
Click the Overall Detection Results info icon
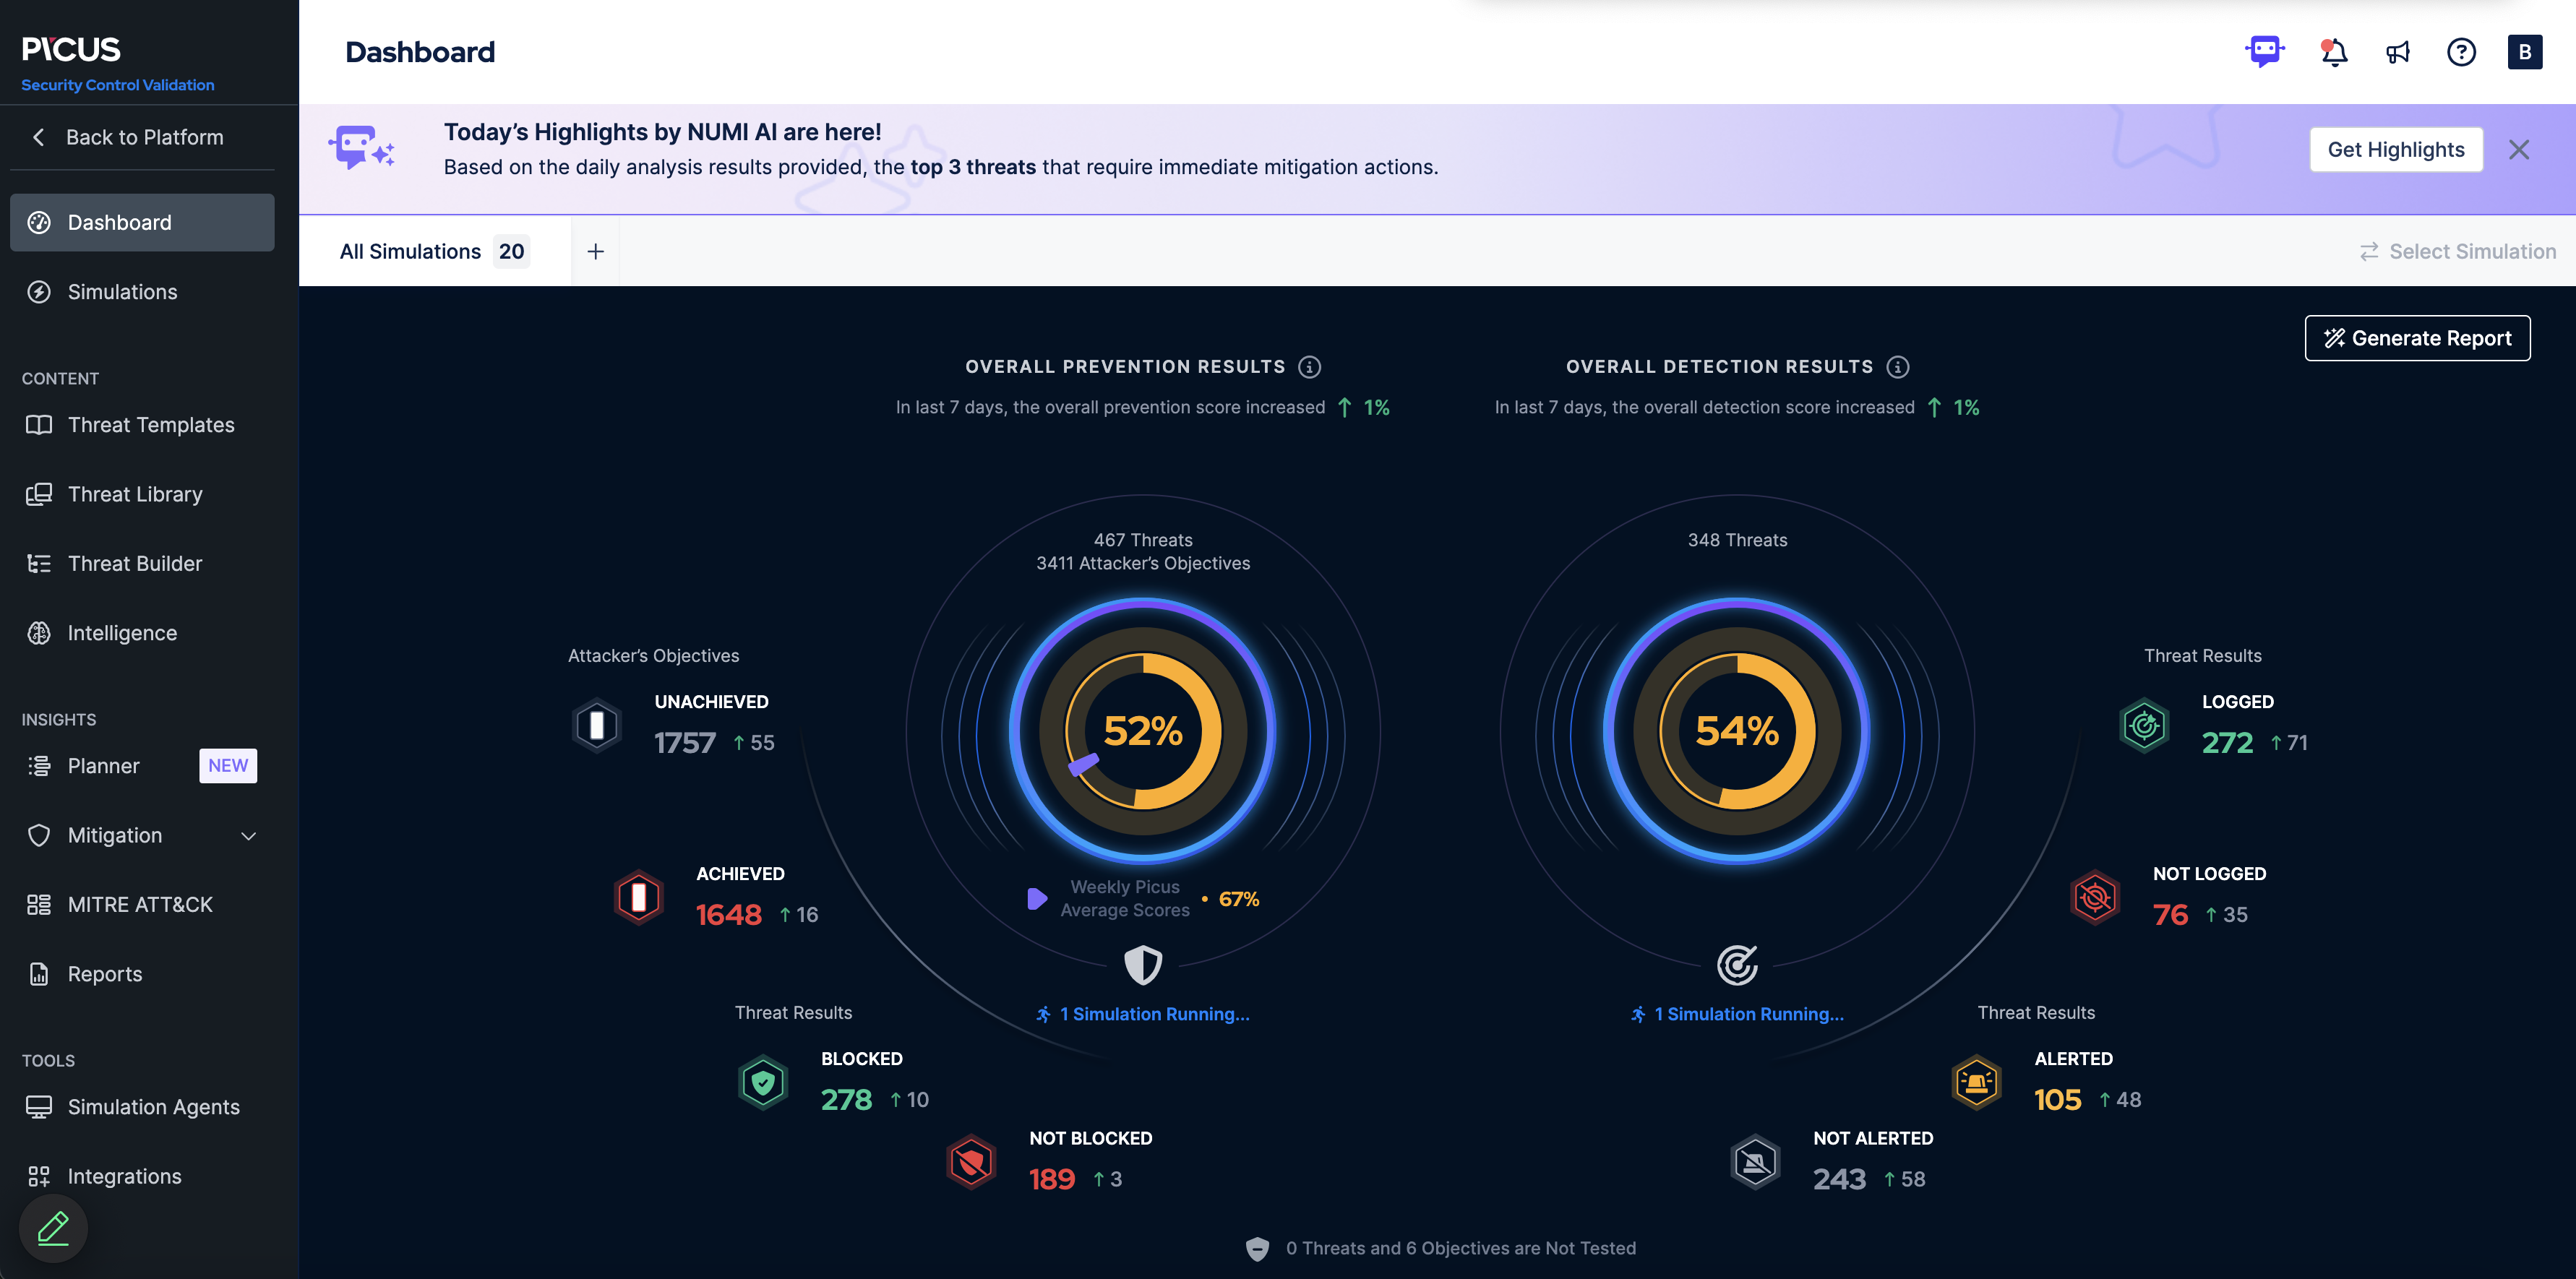(1897, 367)
